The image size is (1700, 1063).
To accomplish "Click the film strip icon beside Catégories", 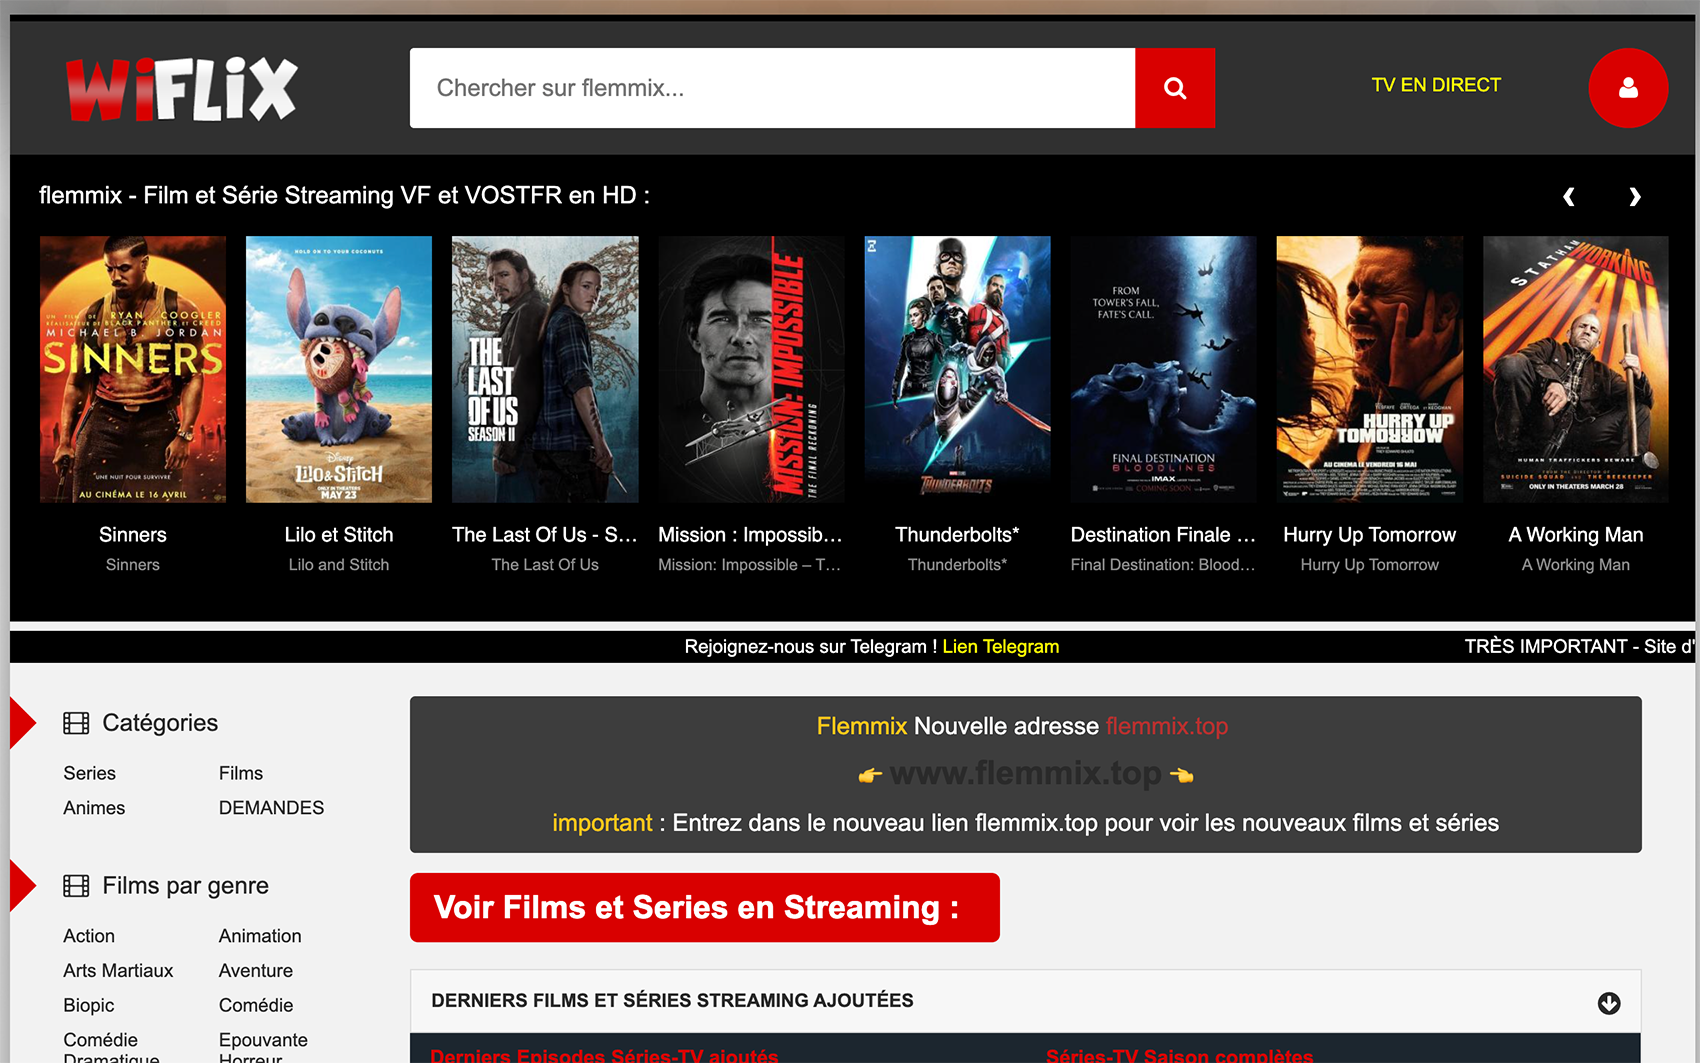I will (76, 723).
